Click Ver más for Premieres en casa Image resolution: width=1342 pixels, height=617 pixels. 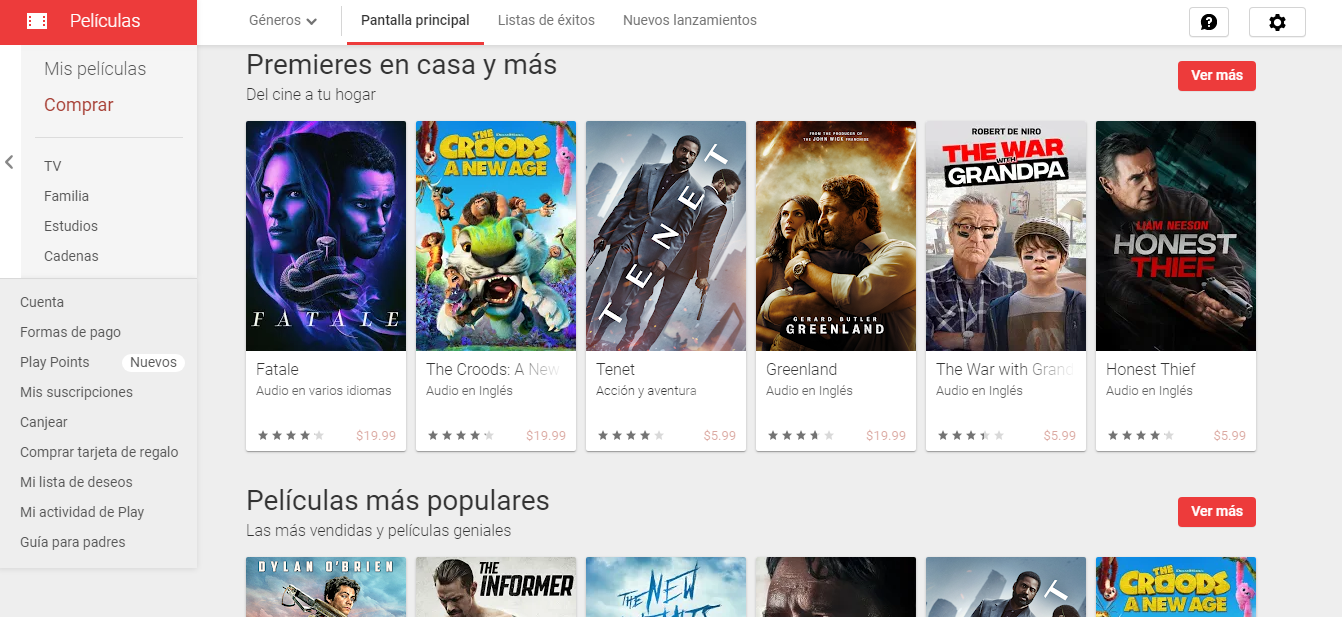tap(1217, 76)
